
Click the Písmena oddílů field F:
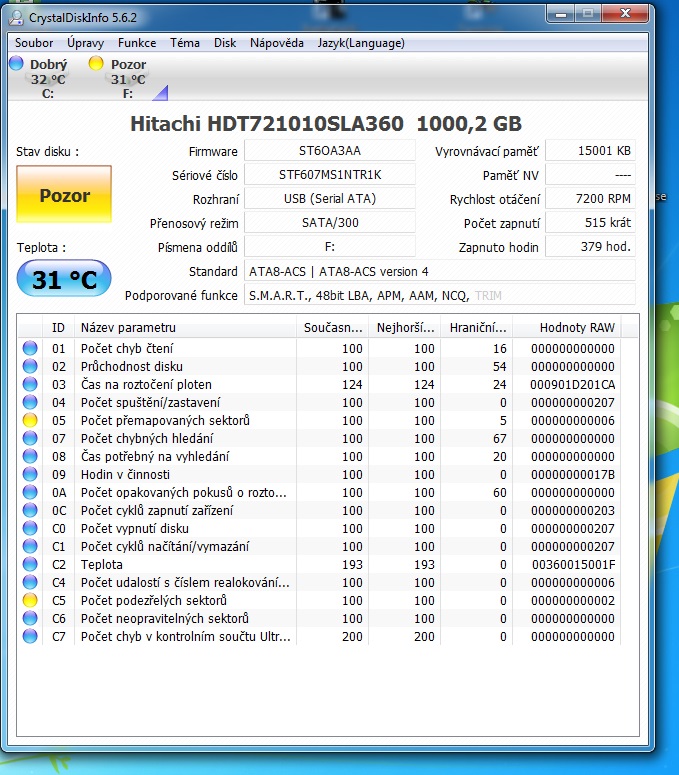click(330, 247)
